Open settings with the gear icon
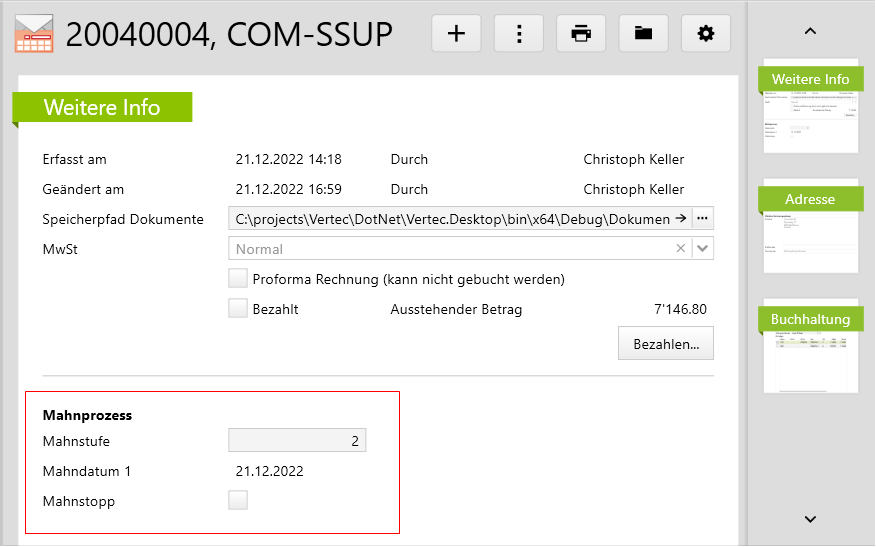Image resolution: width=876 pixels, height=547 pixels. (706, 34)
